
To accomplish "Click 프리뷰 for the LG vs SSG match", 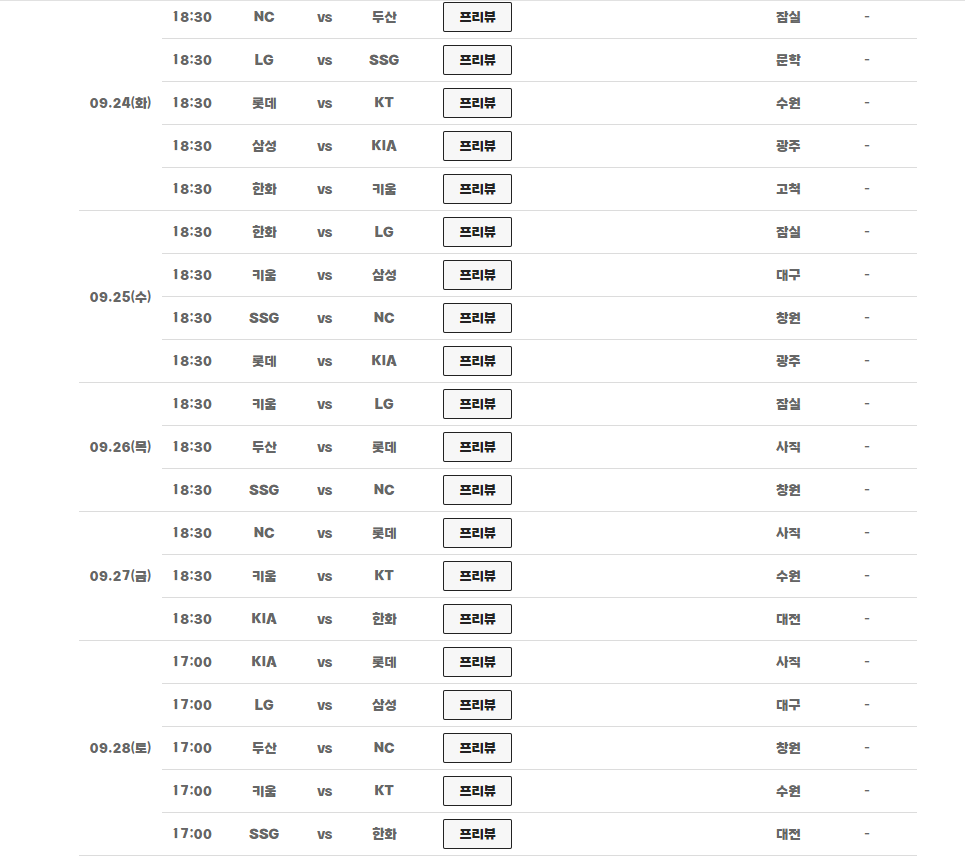I will click(477, 60).
